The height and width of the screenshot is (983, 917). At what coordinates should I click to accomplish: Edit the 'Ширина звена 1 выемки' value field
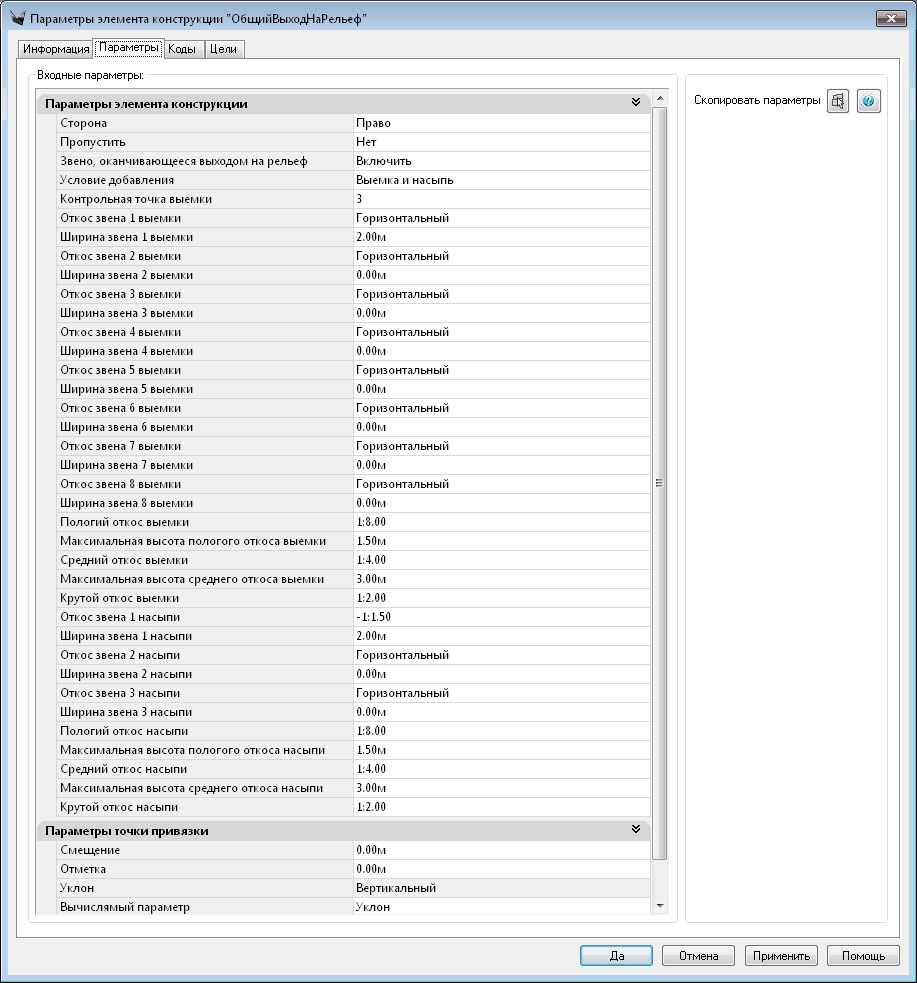pos(500,237)
